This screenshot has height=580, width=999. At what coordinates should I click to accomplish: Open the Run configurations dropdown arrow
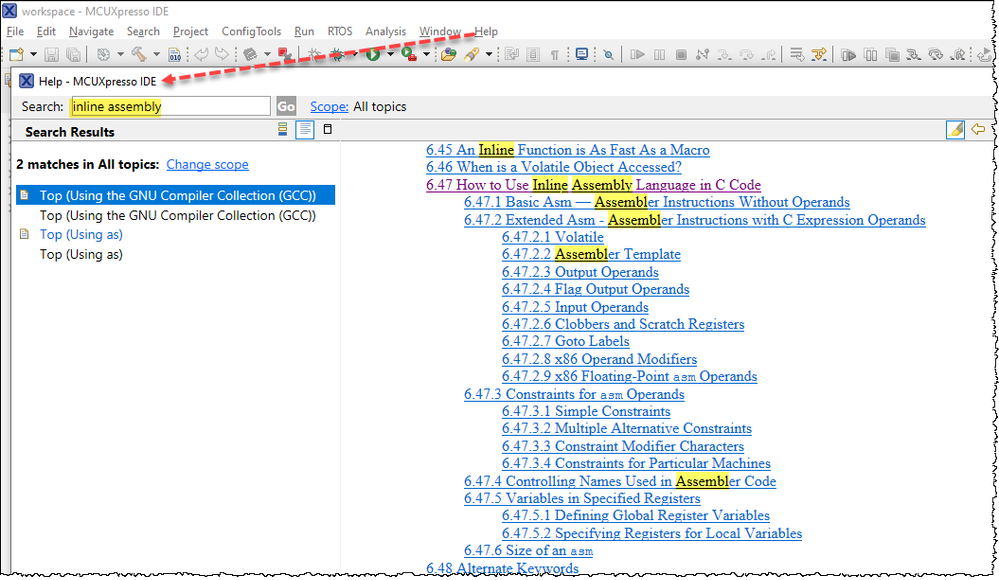pos(390,55)
